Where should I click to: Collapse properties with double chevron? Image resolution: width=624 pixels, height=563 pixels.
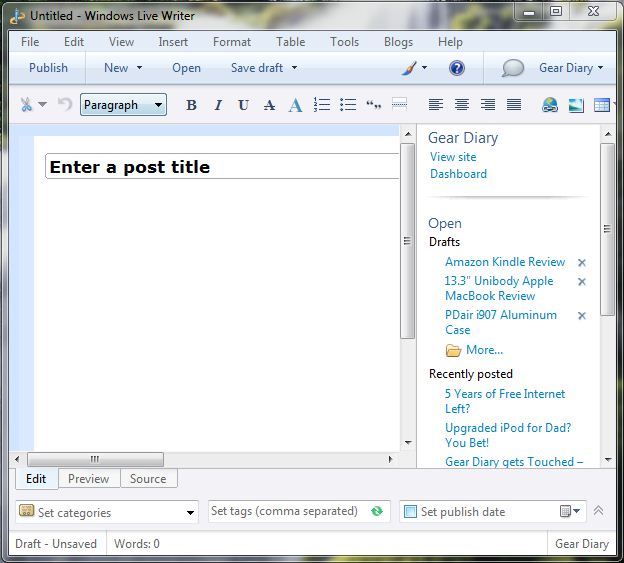coord(599,510)
